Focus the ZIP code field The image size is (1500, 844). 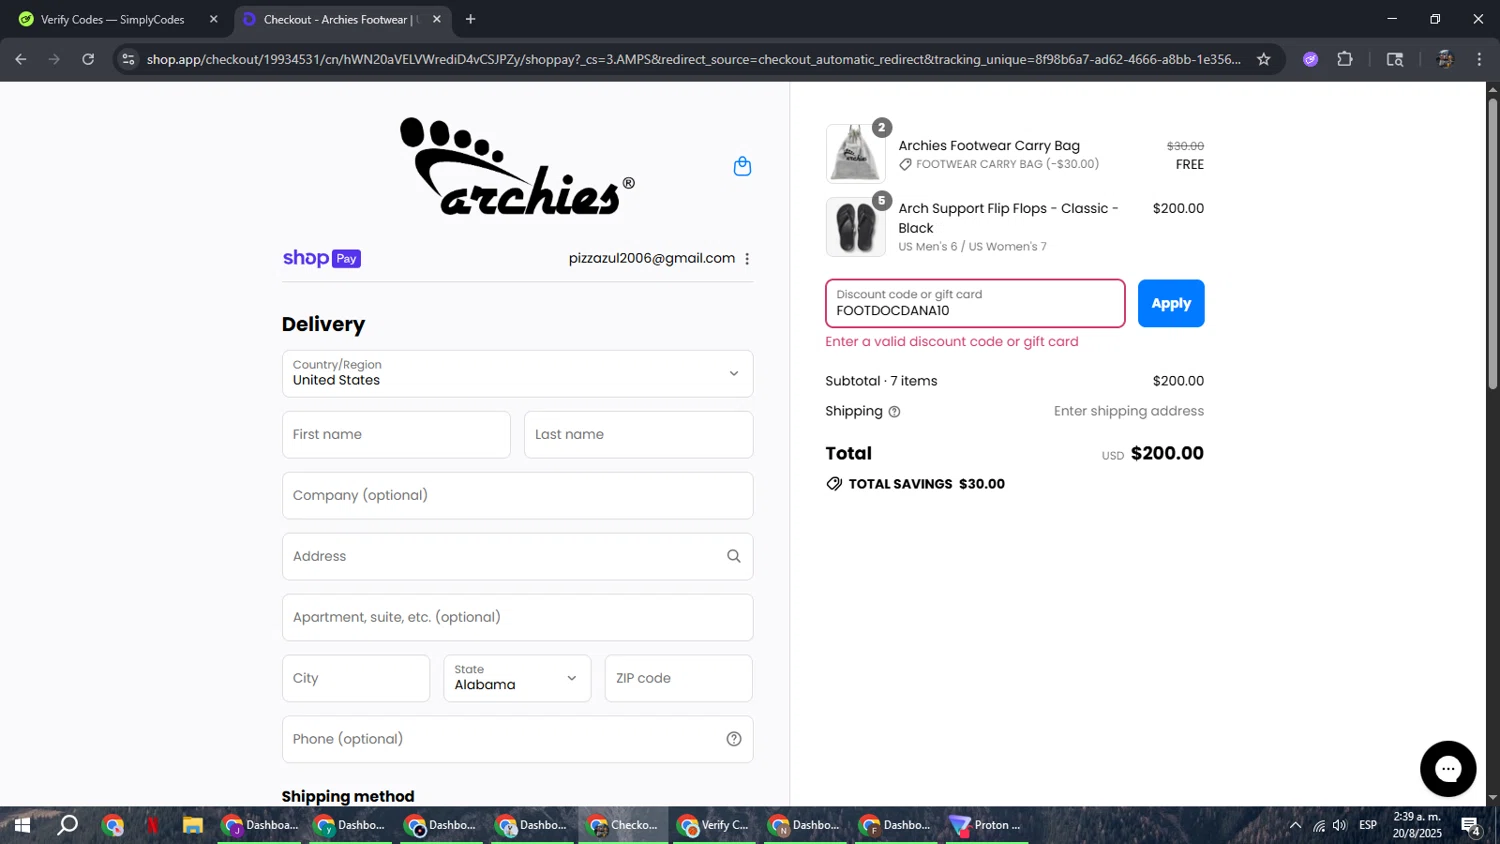pyautogui.click(x=678, y=678)
